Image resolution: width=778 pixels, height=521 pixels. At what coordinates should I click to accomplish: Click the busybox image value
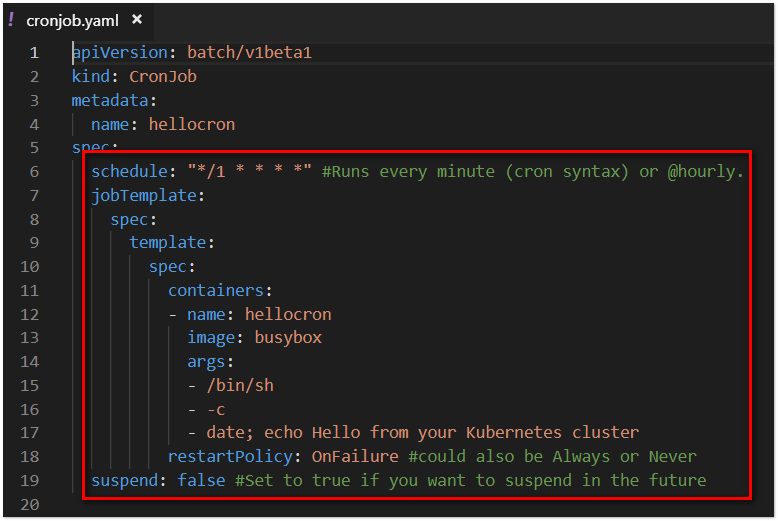point(288,338)
